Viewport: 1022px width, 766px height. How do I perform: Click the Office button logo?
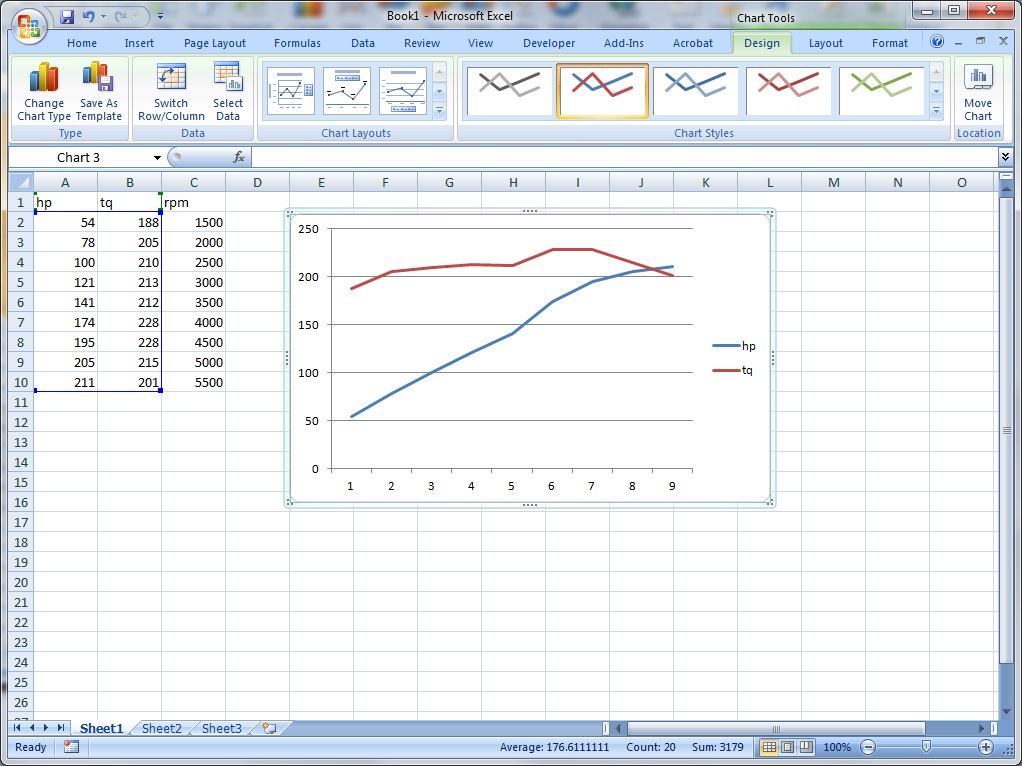[x=28, y=24]
